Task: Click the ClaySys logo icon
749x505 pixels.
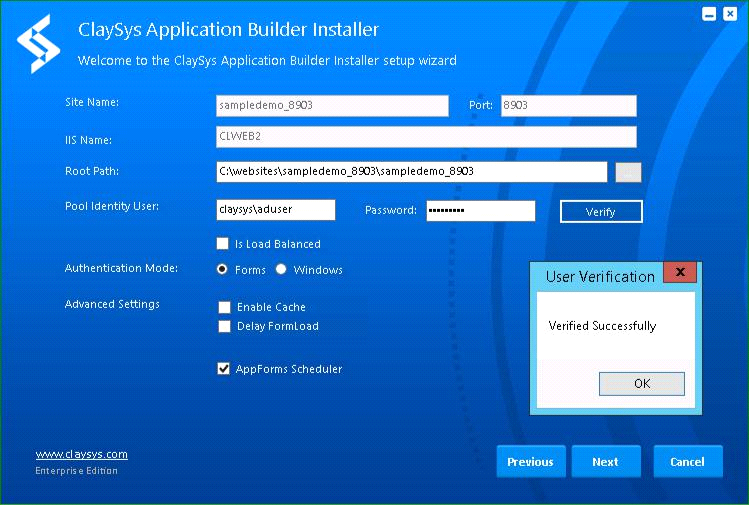Action: click(x=38, y=44)
